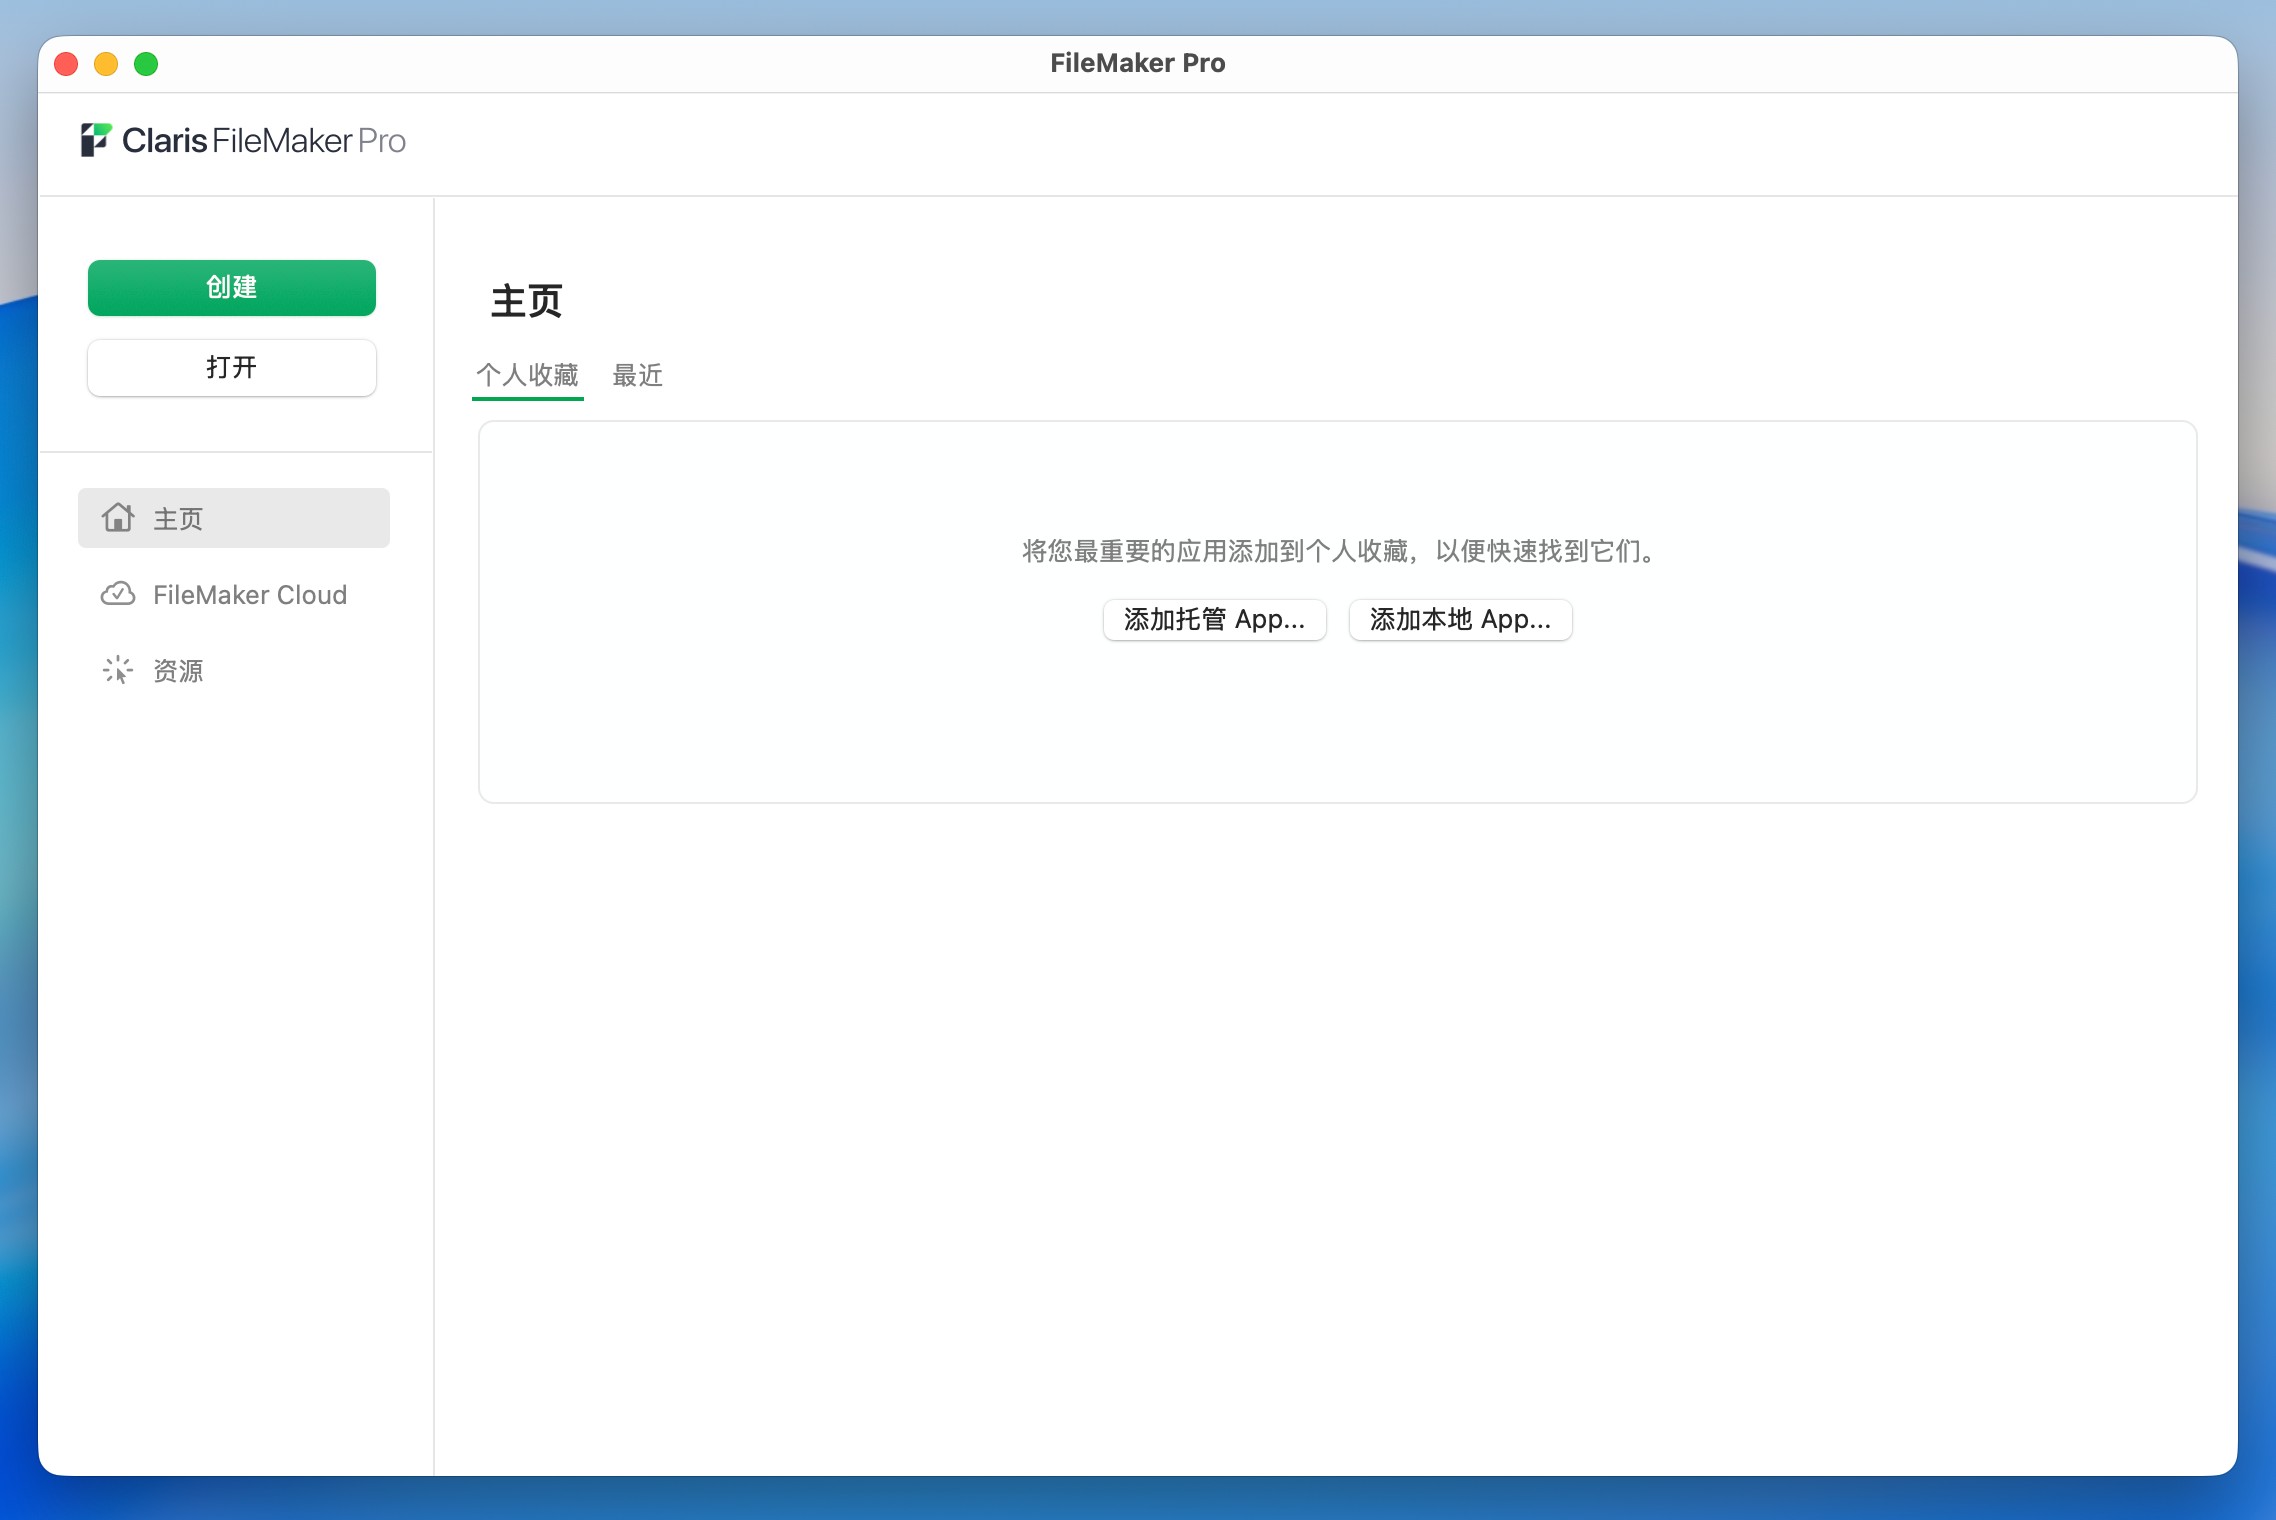Viewport: 2276px width, 1520px height.
Task: Click the FileMaker Cloud cloud icon
Action: tap(118, 594)
